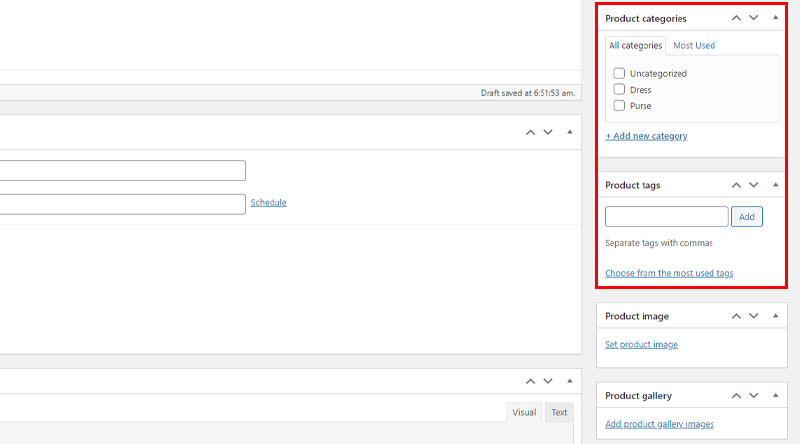Viewport: 800px width, 444px height.
Task: Focus the input field above Schedule row
Action: pyautogui.click(x=122, y=170)
